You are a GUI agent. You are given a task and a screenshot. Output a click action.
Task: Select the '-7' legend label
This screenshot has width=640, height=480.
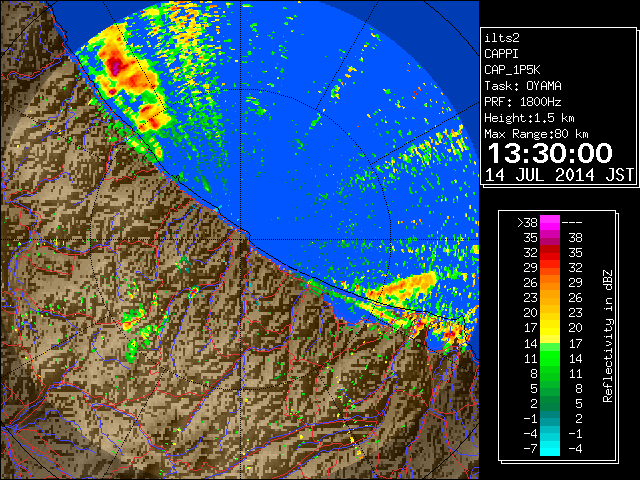click(x=530, y=448)
